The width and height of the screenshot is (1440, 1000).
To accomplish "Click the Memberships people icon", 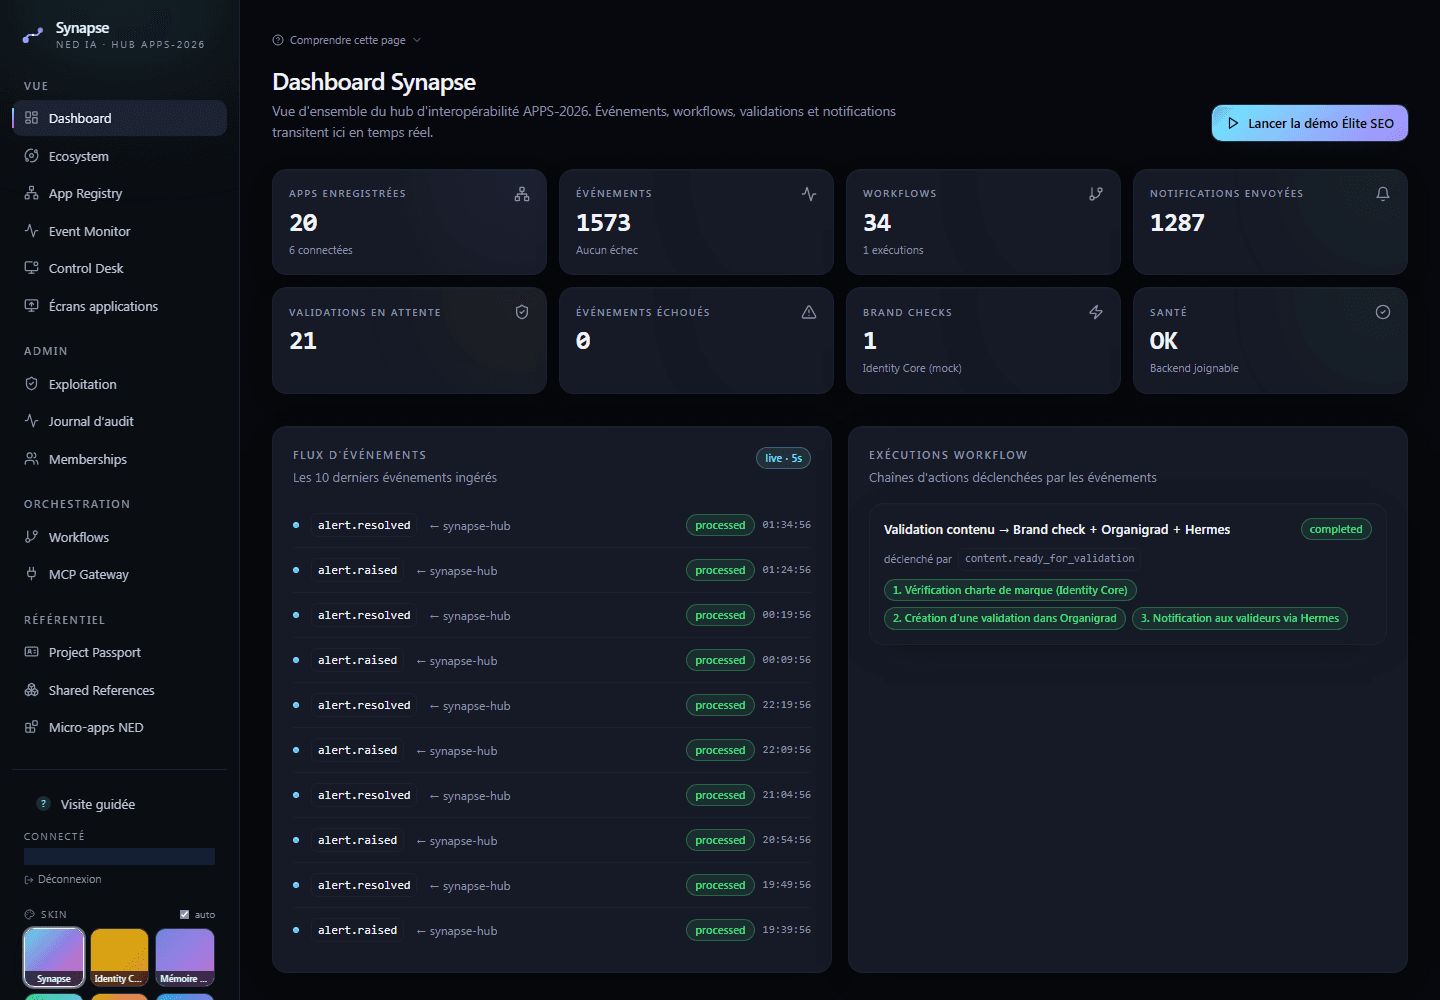I will point(31,459).
